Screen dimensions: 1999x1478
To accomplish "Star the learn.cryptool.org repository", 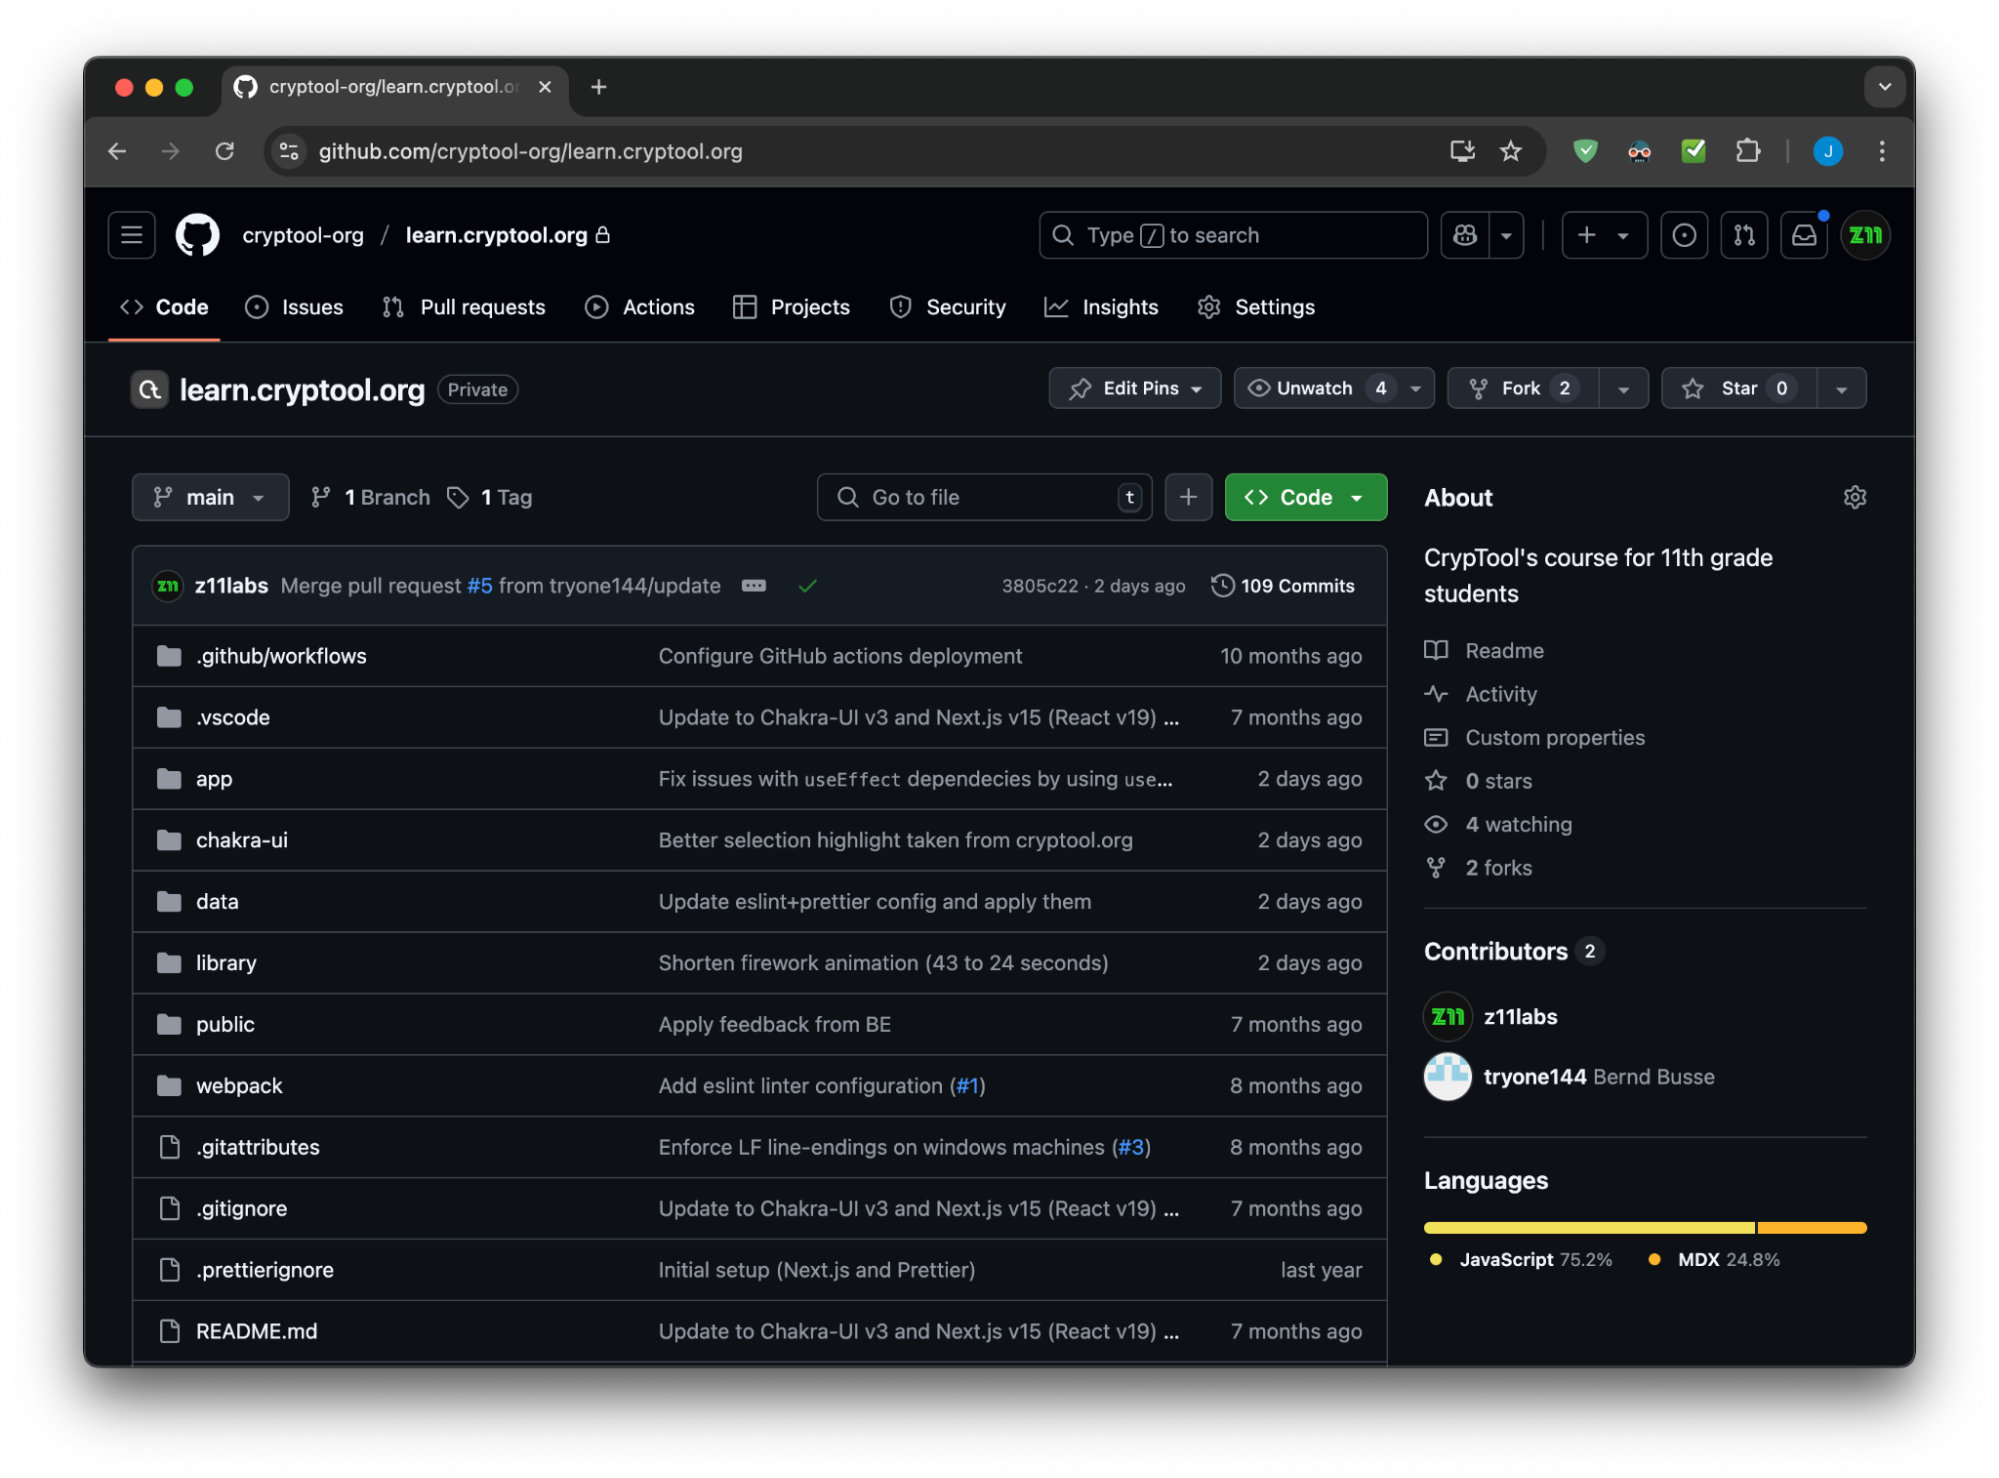I will pyautogui.click(x=1738, y=388).
